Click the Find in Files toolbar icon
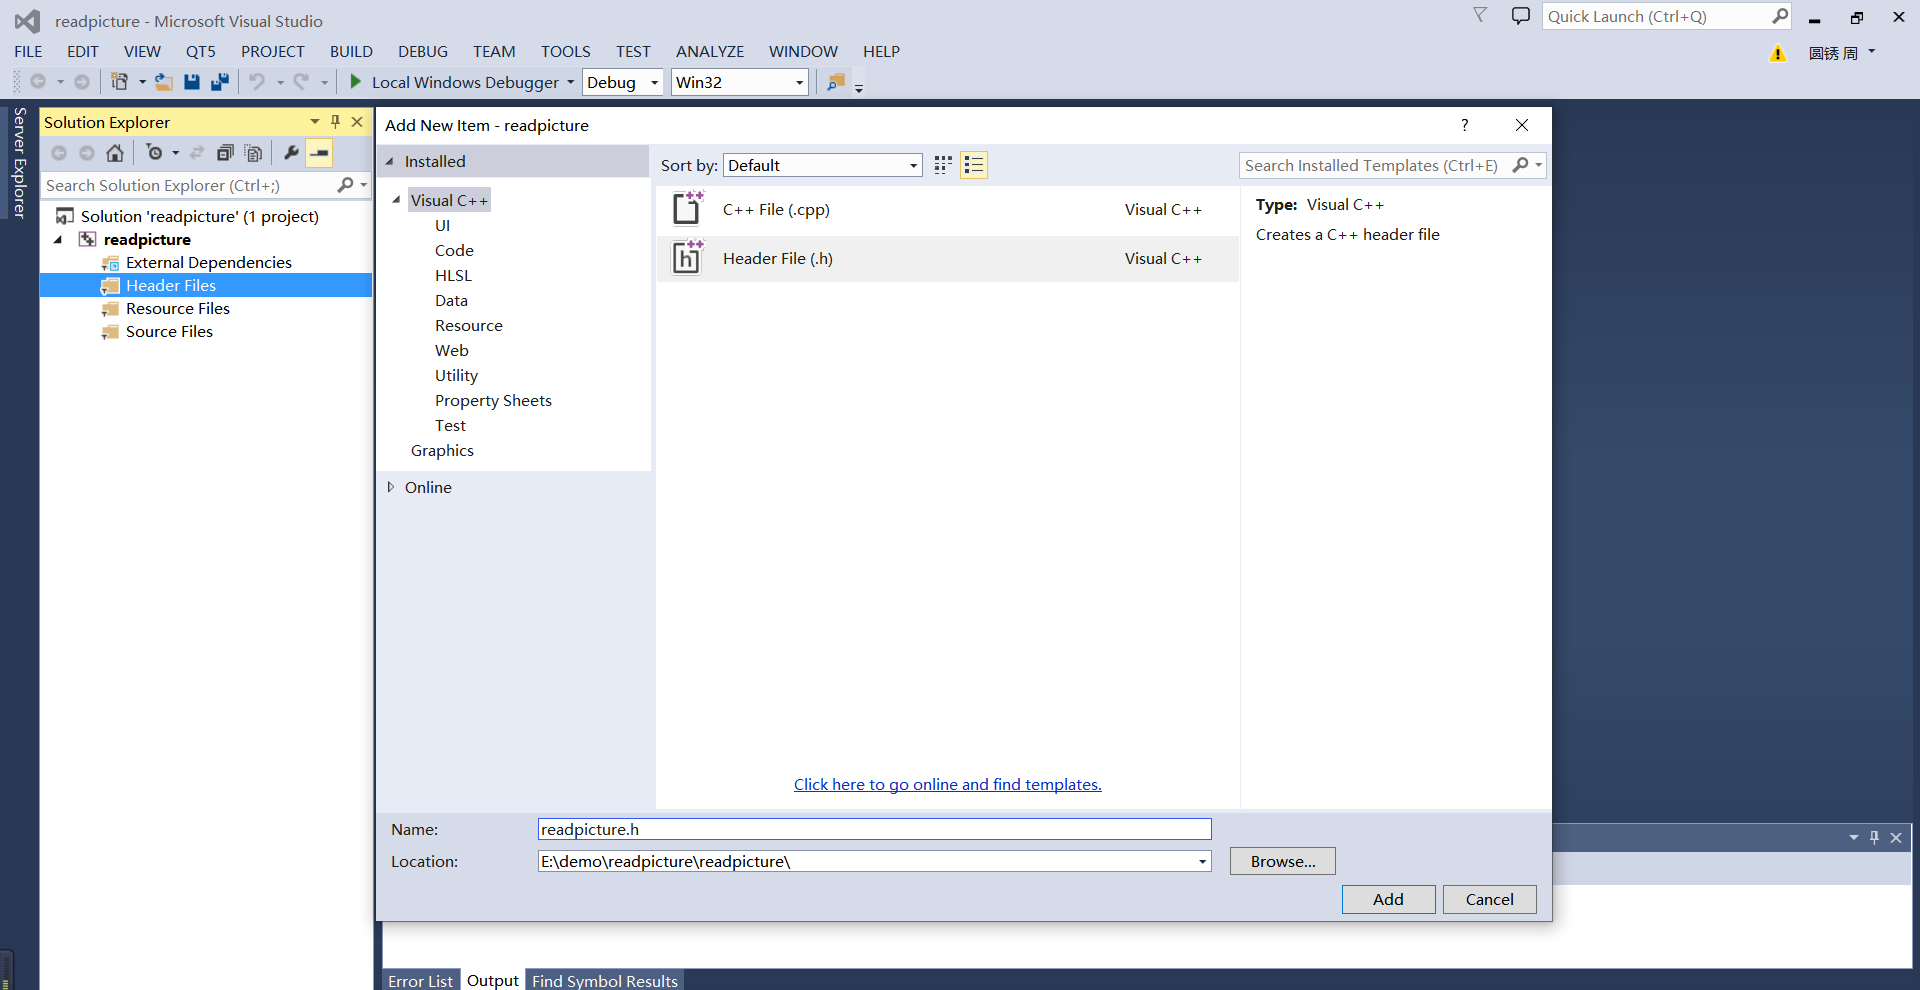The image size is (1920, 990). tap(836, 82)
